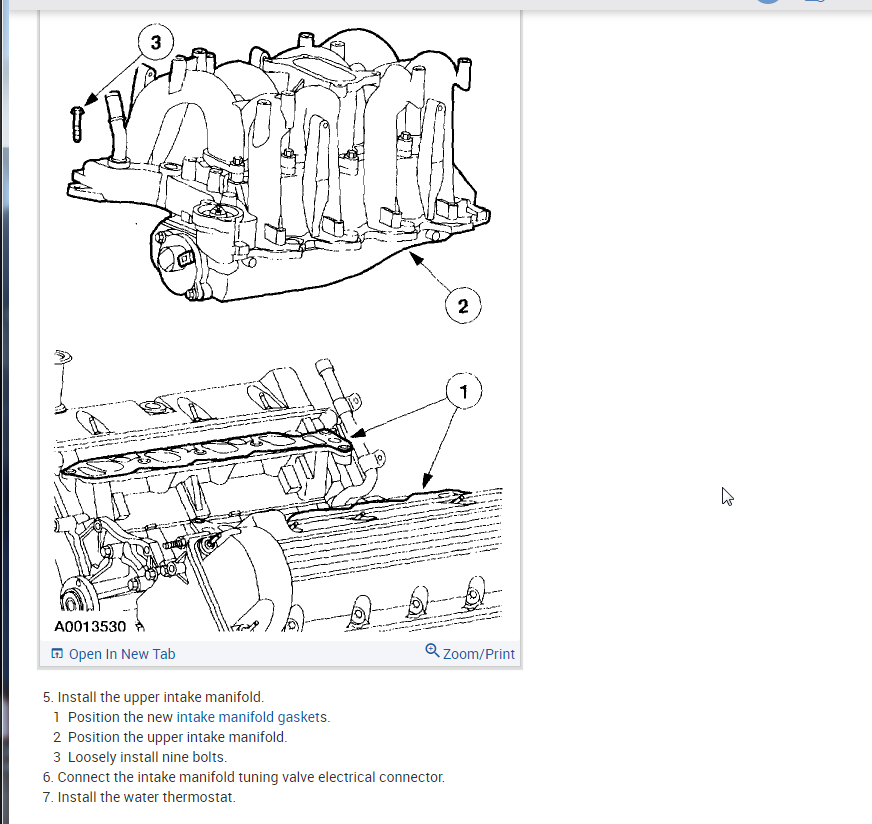Image resolution: width=872 pixels, height=824 pixels.
Task: Click callout number 2 on the diagram
Action: pyautogui.click(x=463, y=306)
